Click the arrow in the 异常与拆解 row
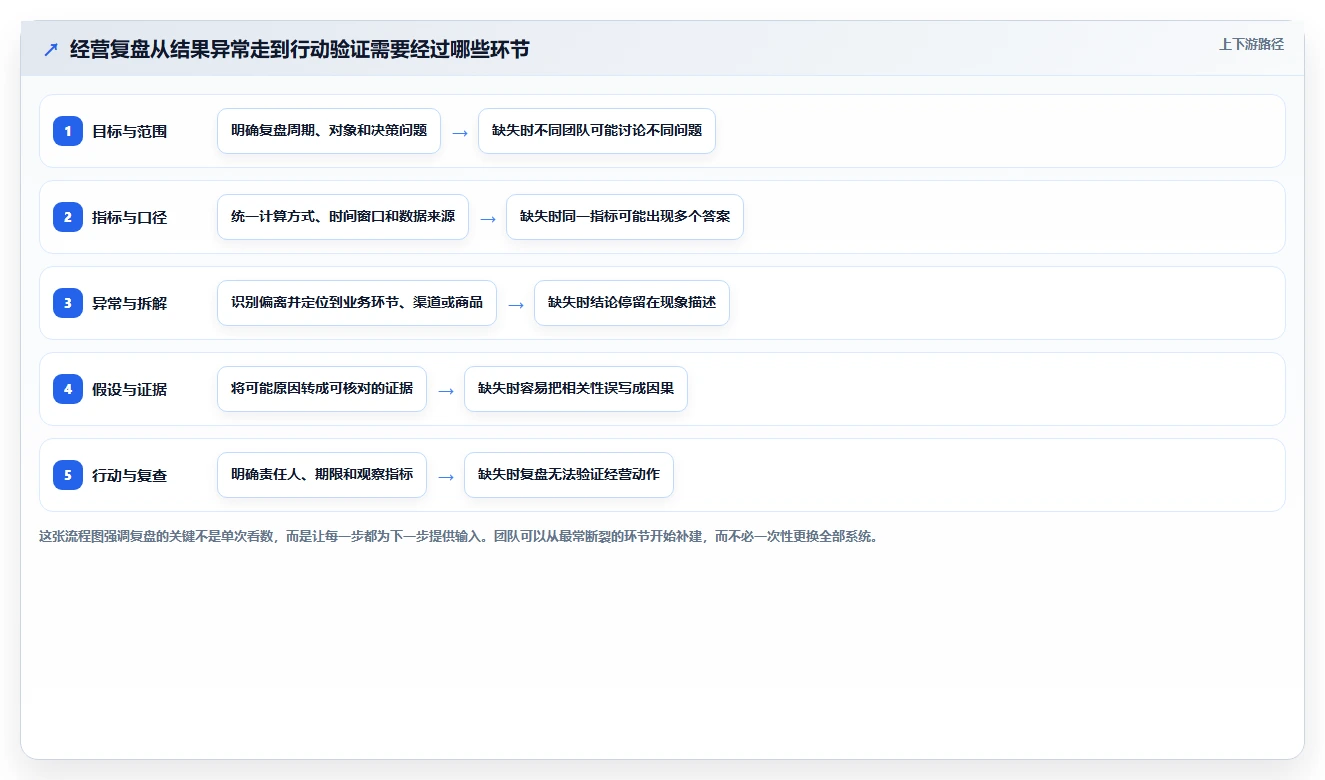The image size is (1325, 780). tap(516, 304)
